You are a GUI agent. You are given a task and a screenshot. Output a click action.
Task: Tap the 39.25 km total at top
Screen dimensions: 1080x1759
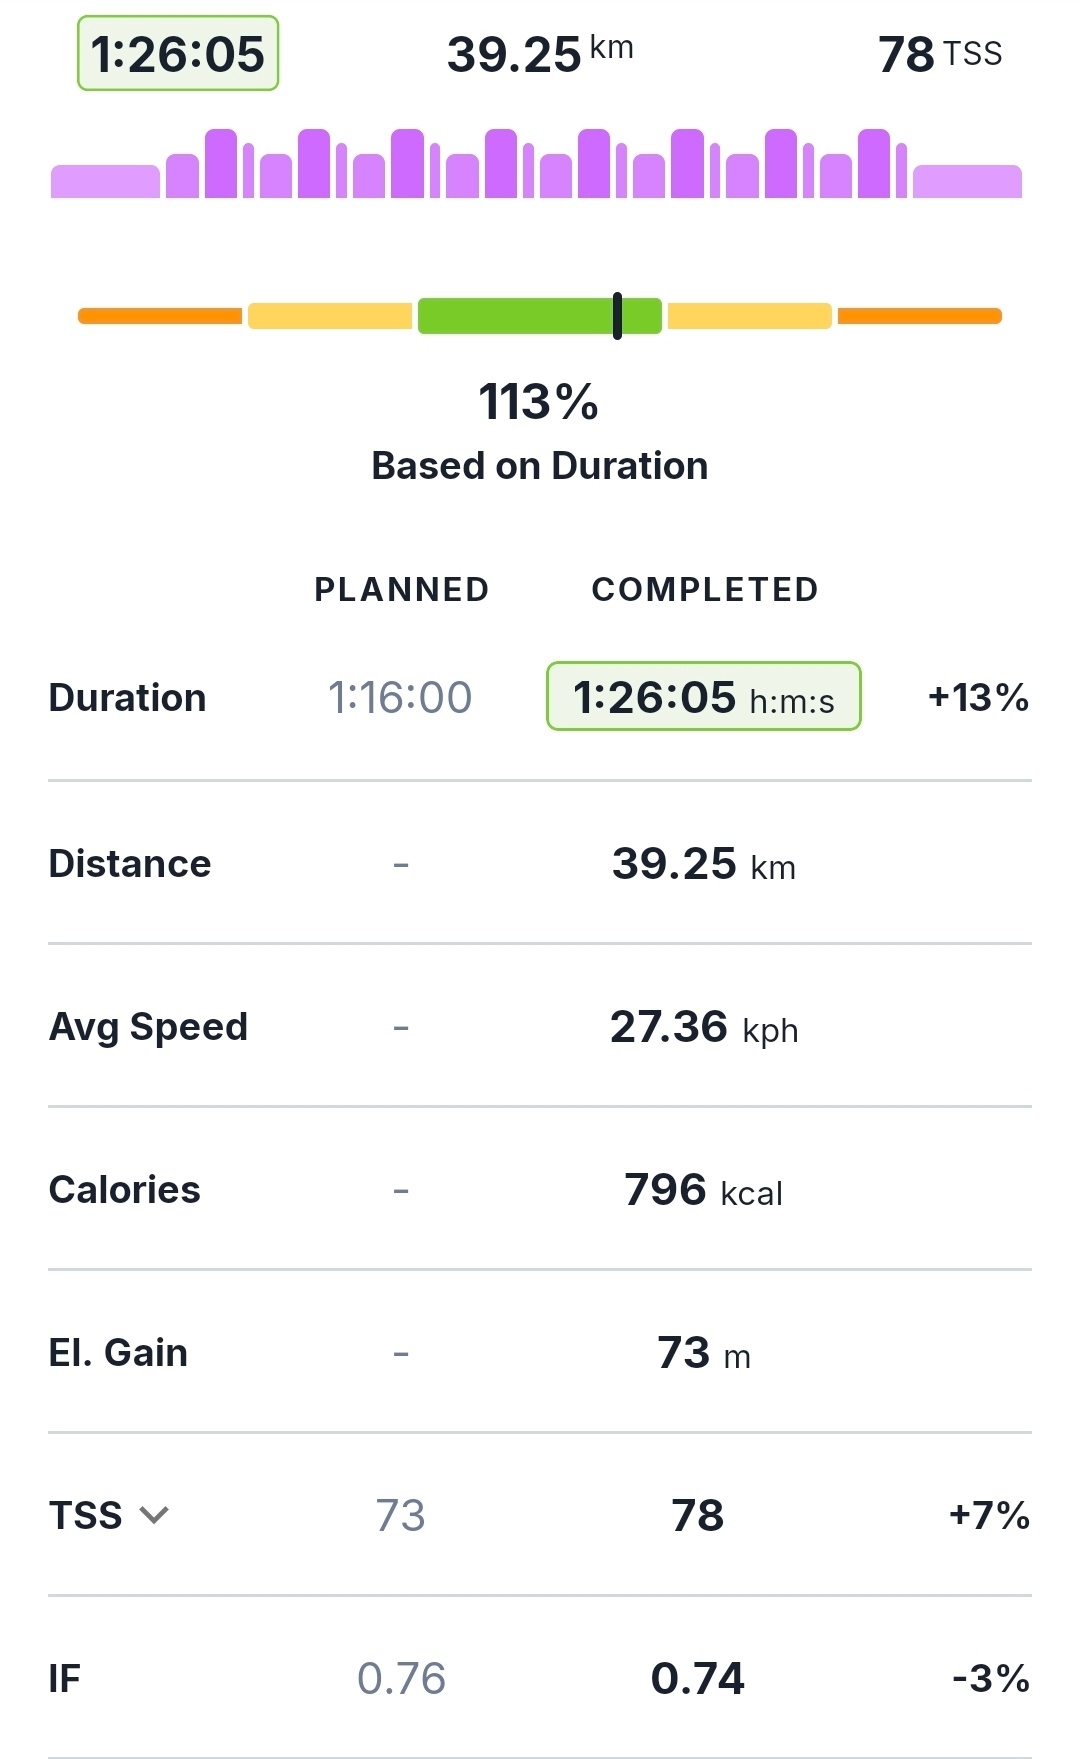click(540, 54)
